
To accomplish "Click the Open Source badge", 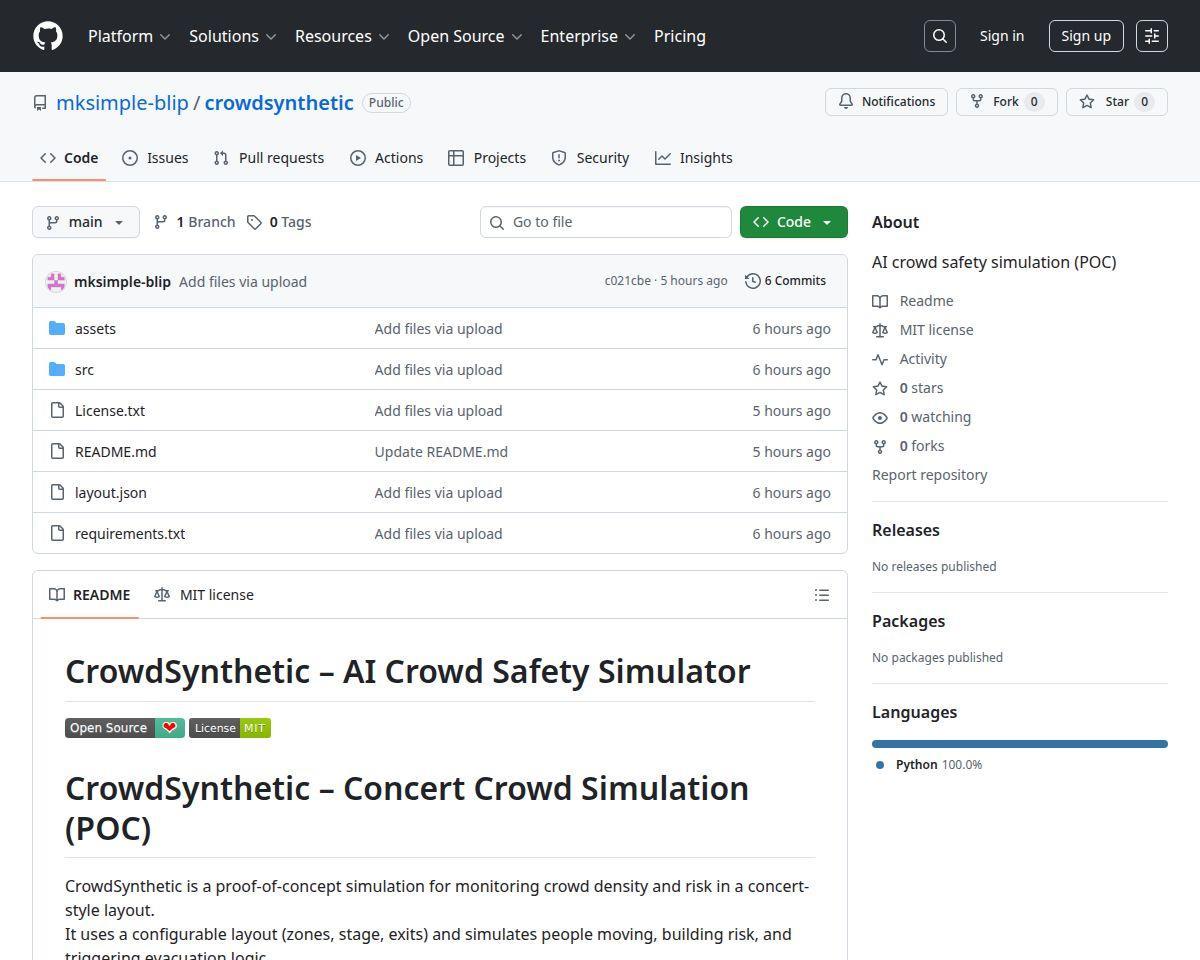I will pos(125,728).
